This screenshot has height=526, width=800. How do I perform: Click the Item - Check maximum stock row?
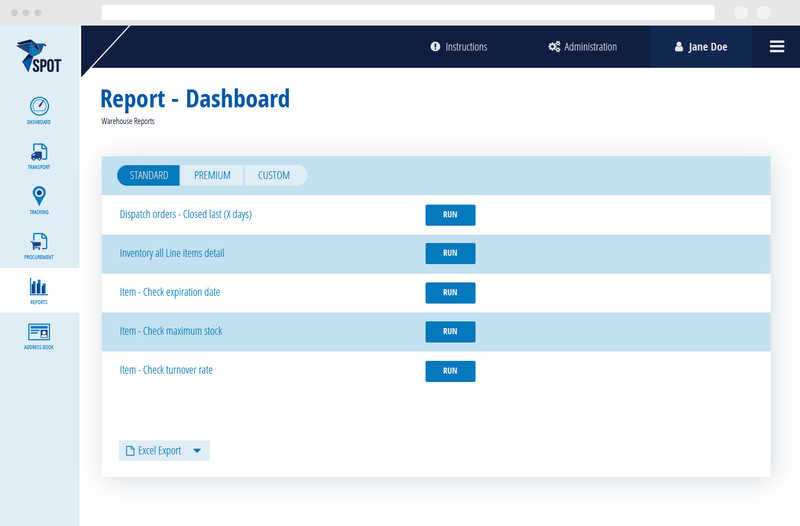pyautogui.click(x=171, y=332)
